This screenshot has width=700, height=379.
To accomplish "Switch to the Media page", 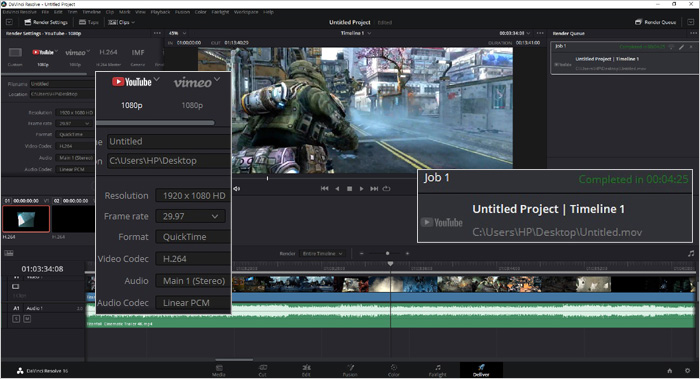I will point(219,370).
